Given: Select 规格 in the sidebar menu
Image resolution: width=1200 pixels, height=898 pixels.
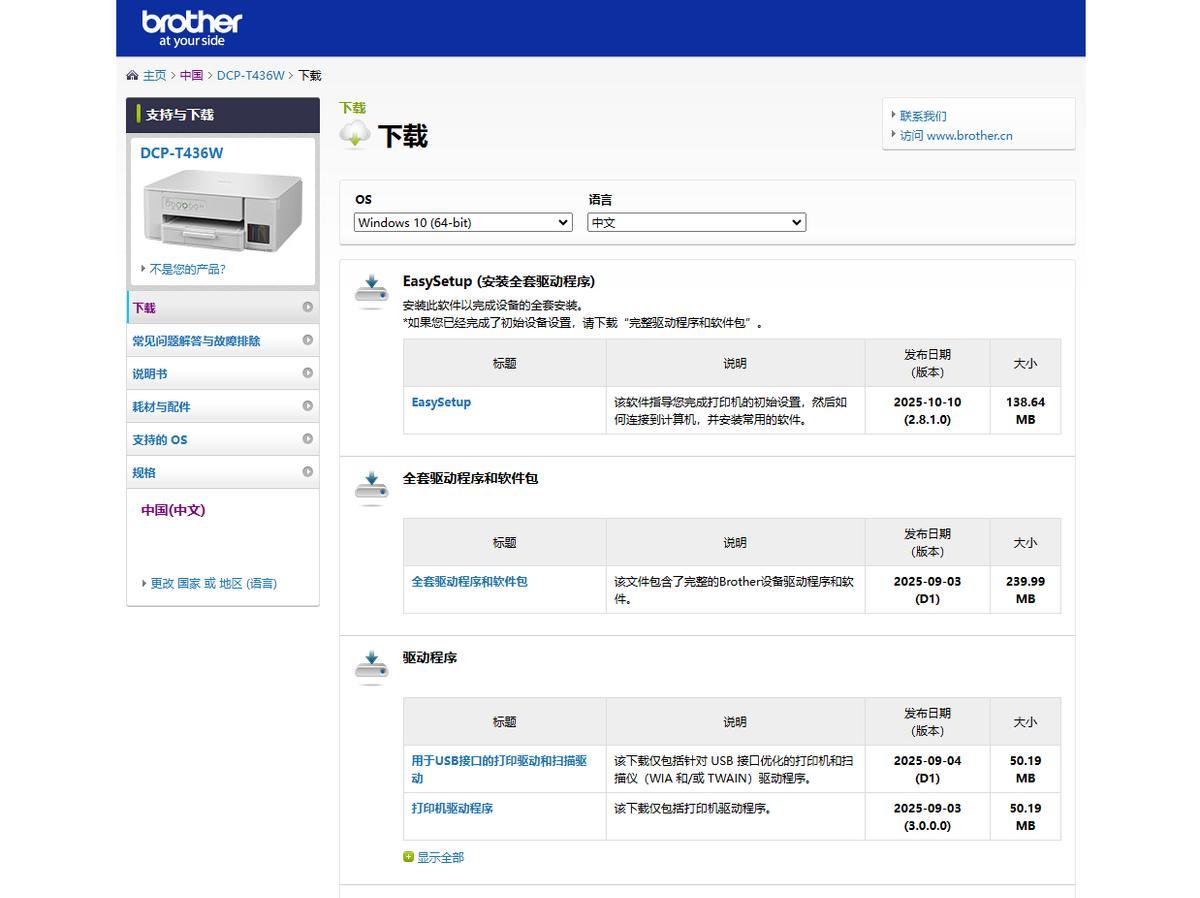Looking at the screenshot, I should tap(144, 473).
